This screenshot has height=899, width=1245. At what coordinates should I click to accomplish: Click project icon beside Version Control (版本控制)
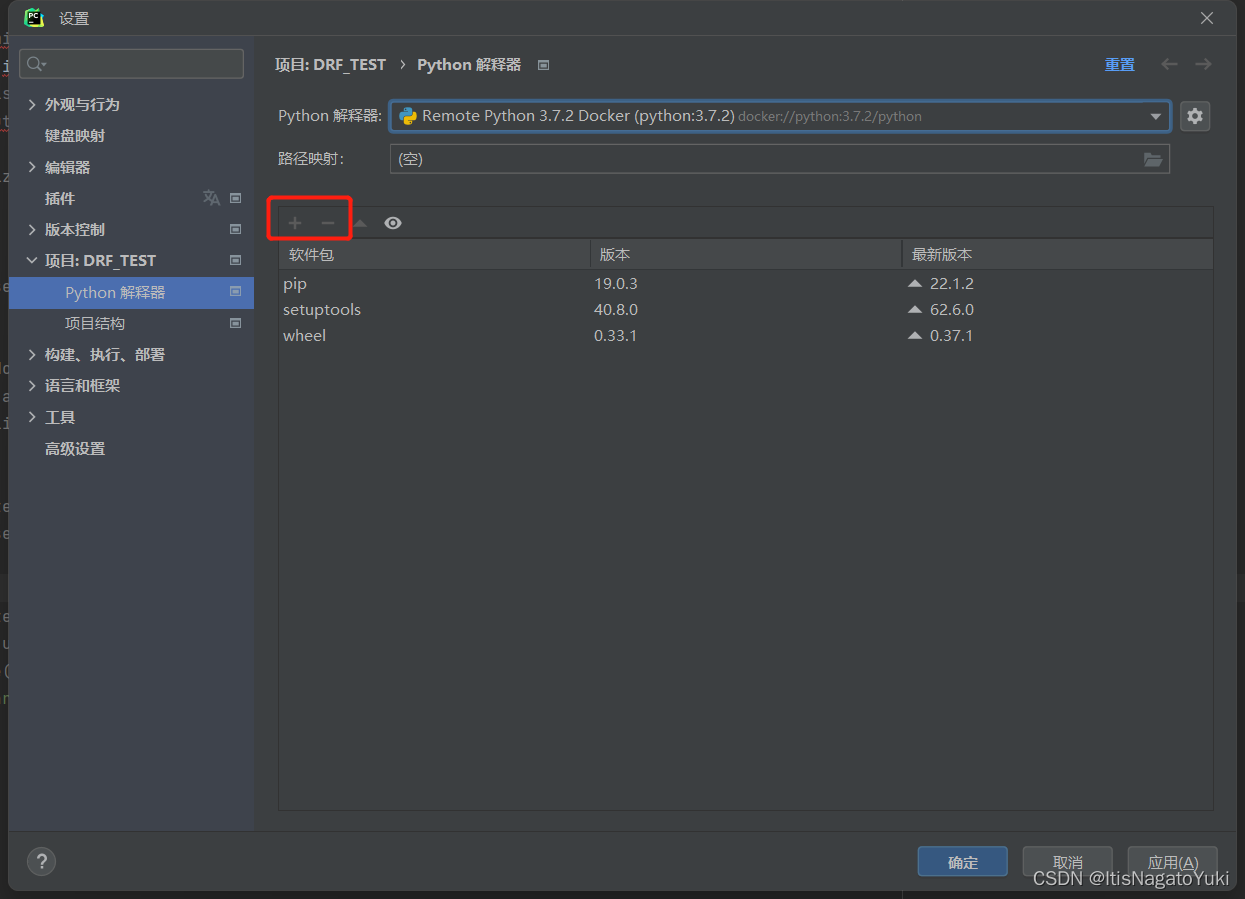pos(235,229)
